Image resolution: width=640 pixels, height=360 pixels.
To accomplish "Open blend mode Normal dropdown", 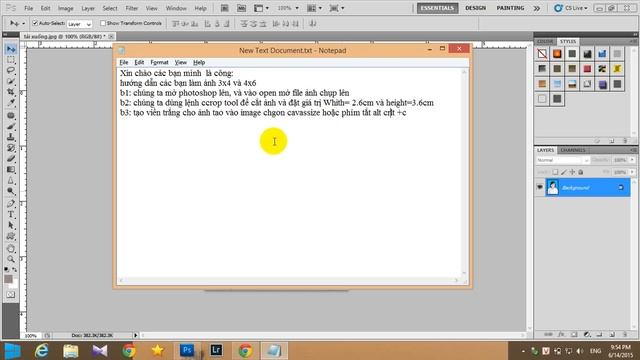I will [x=562, y=160].
